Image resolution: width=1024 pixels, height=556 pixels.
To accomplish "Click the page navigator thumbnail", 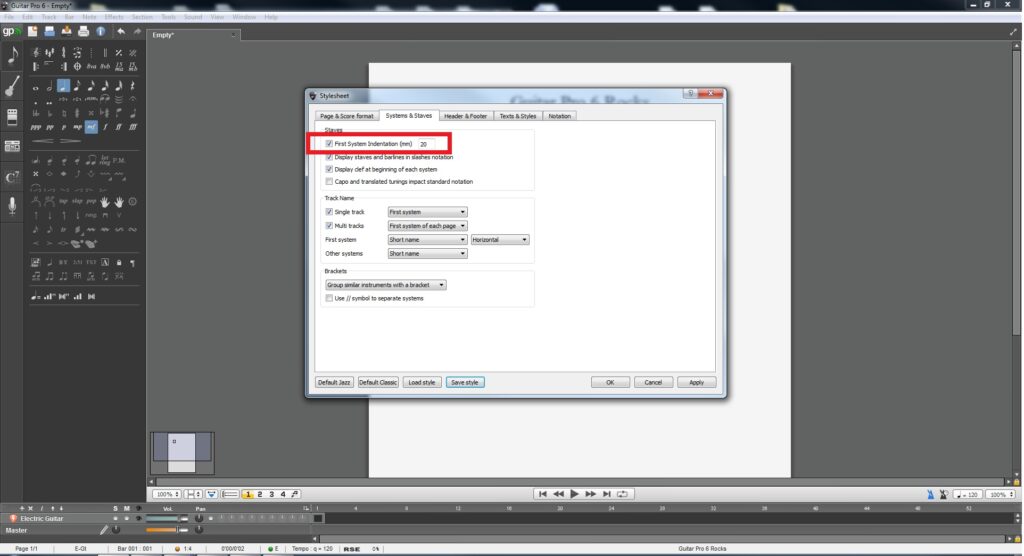I will pos(182,452).
